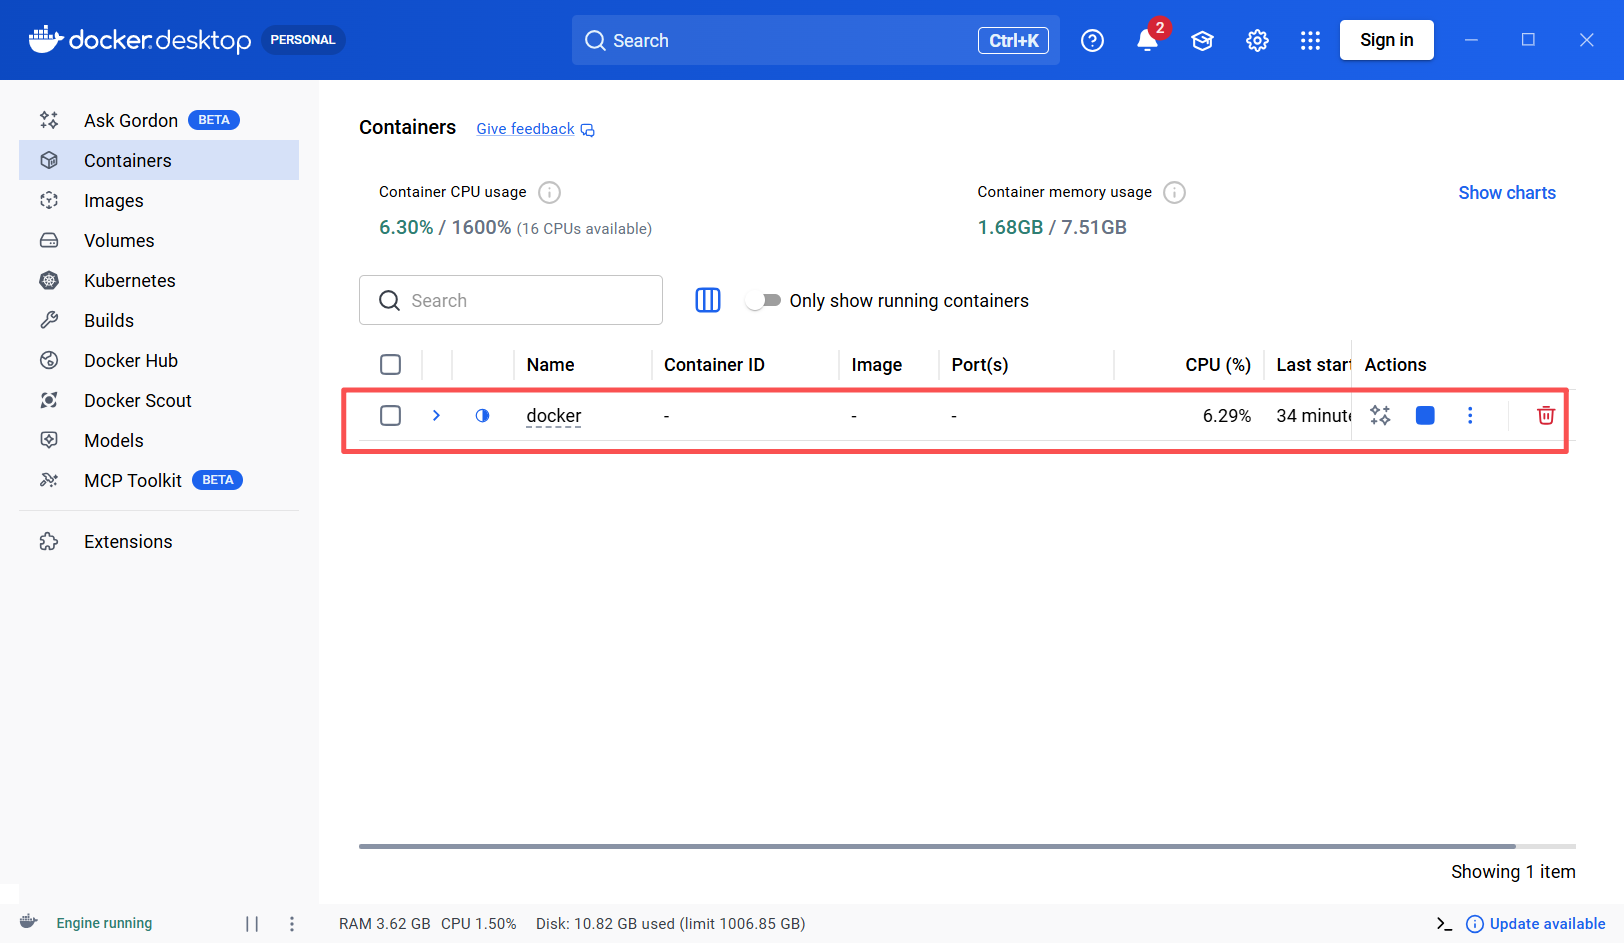Open the Kubernetes page
The height and width of the screenshot is (943, 1624).
[159, 280]
